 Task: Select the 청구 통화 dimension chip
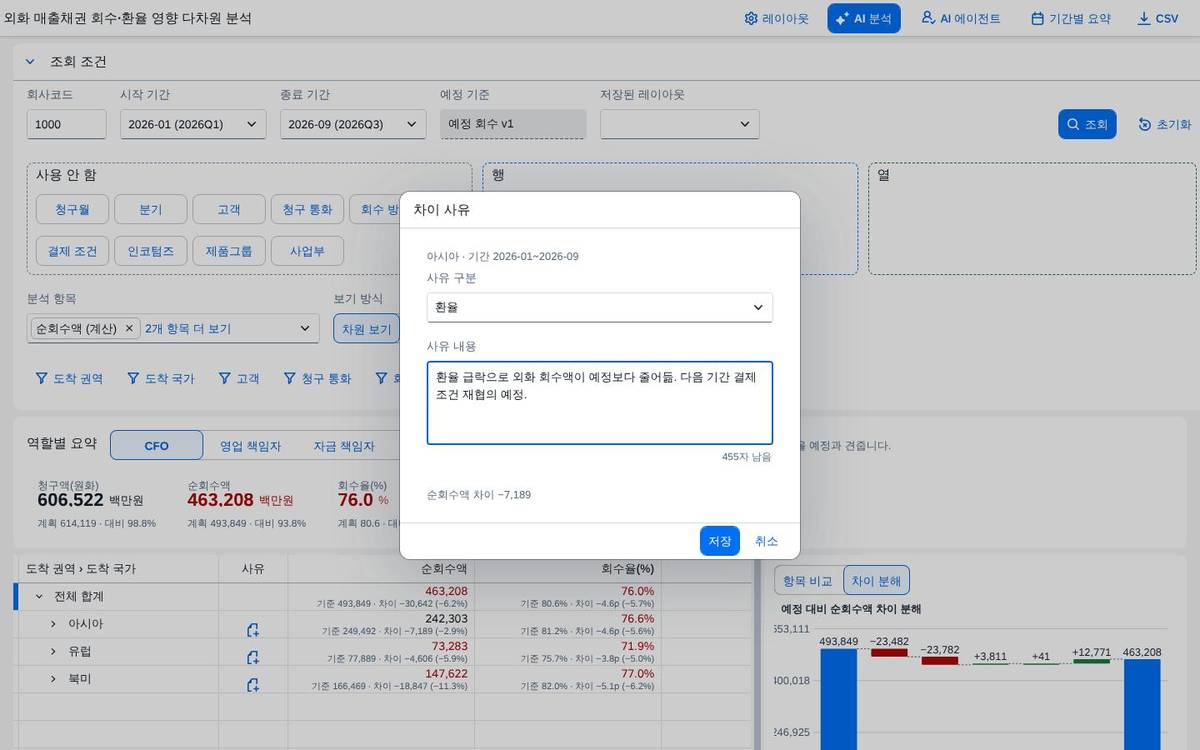(307, 209)
